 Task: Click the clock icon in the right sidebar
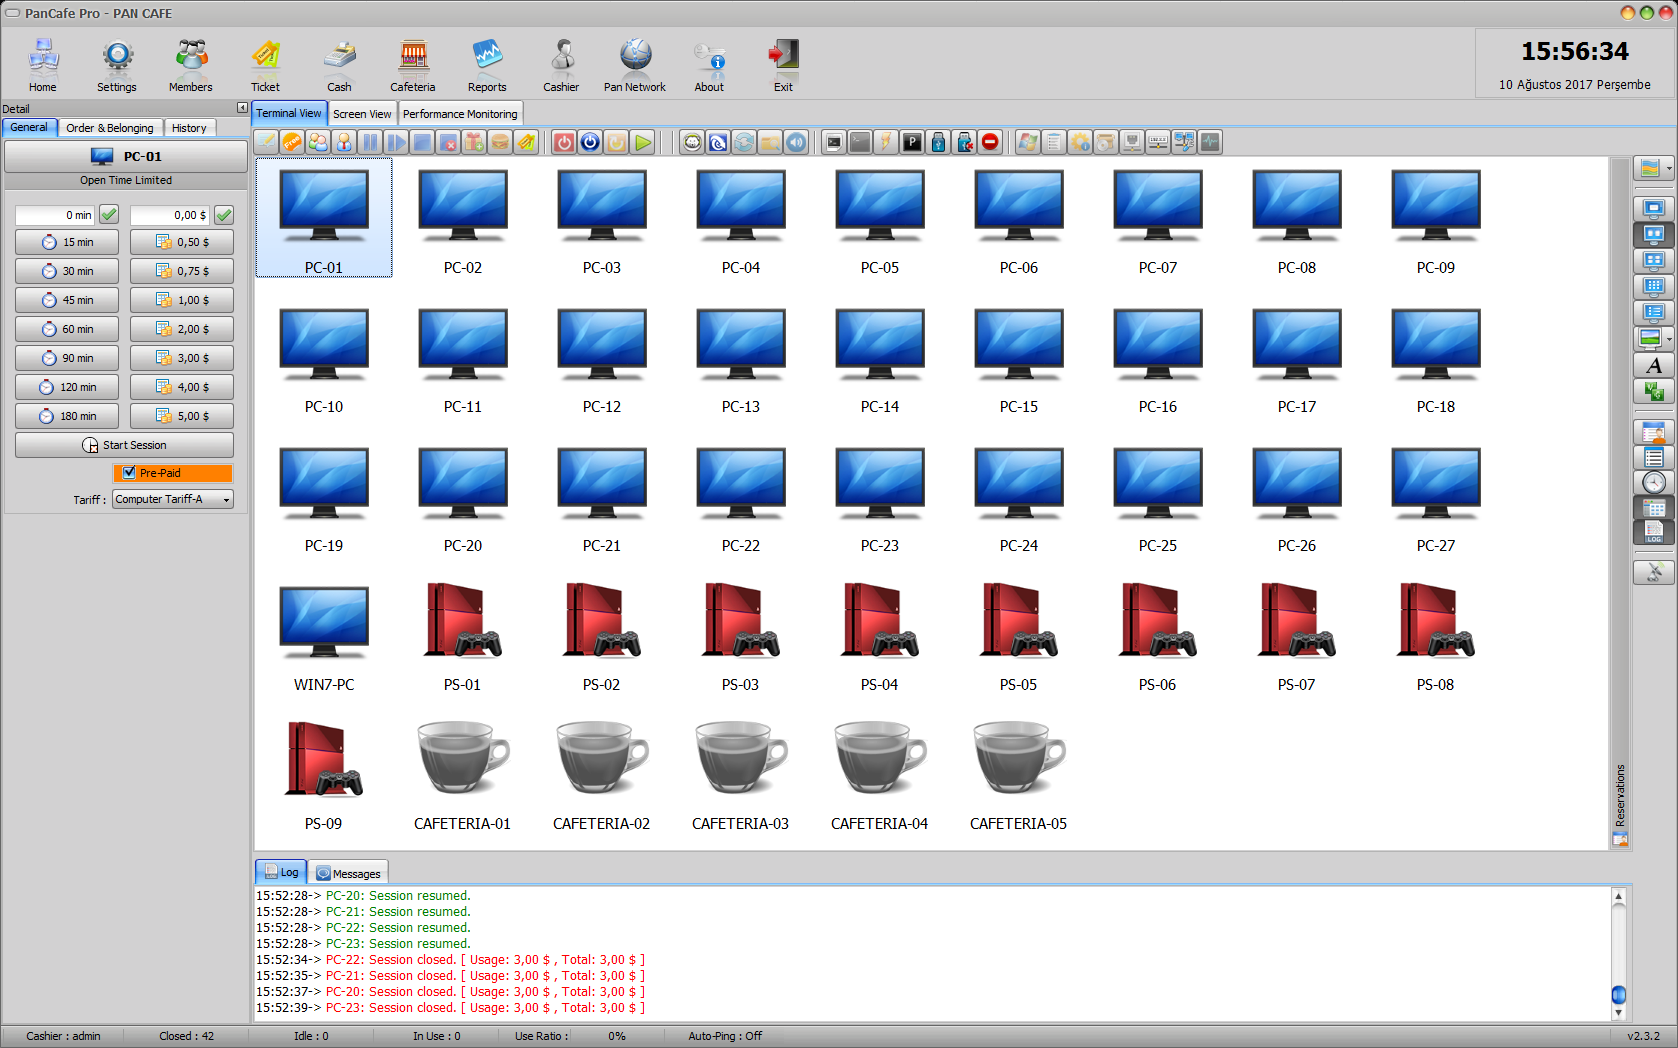(x=1655, y=482)
